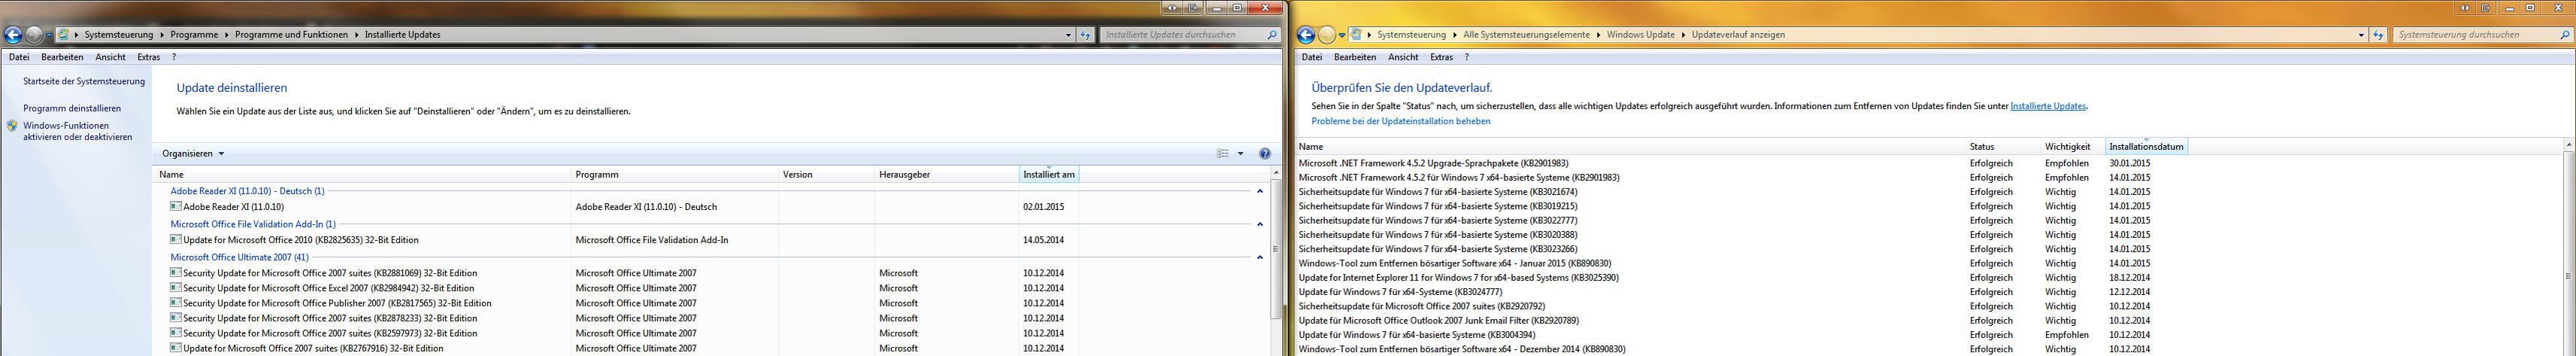Open recent pages arrow in Updateverlauf window

point(1342,35)
